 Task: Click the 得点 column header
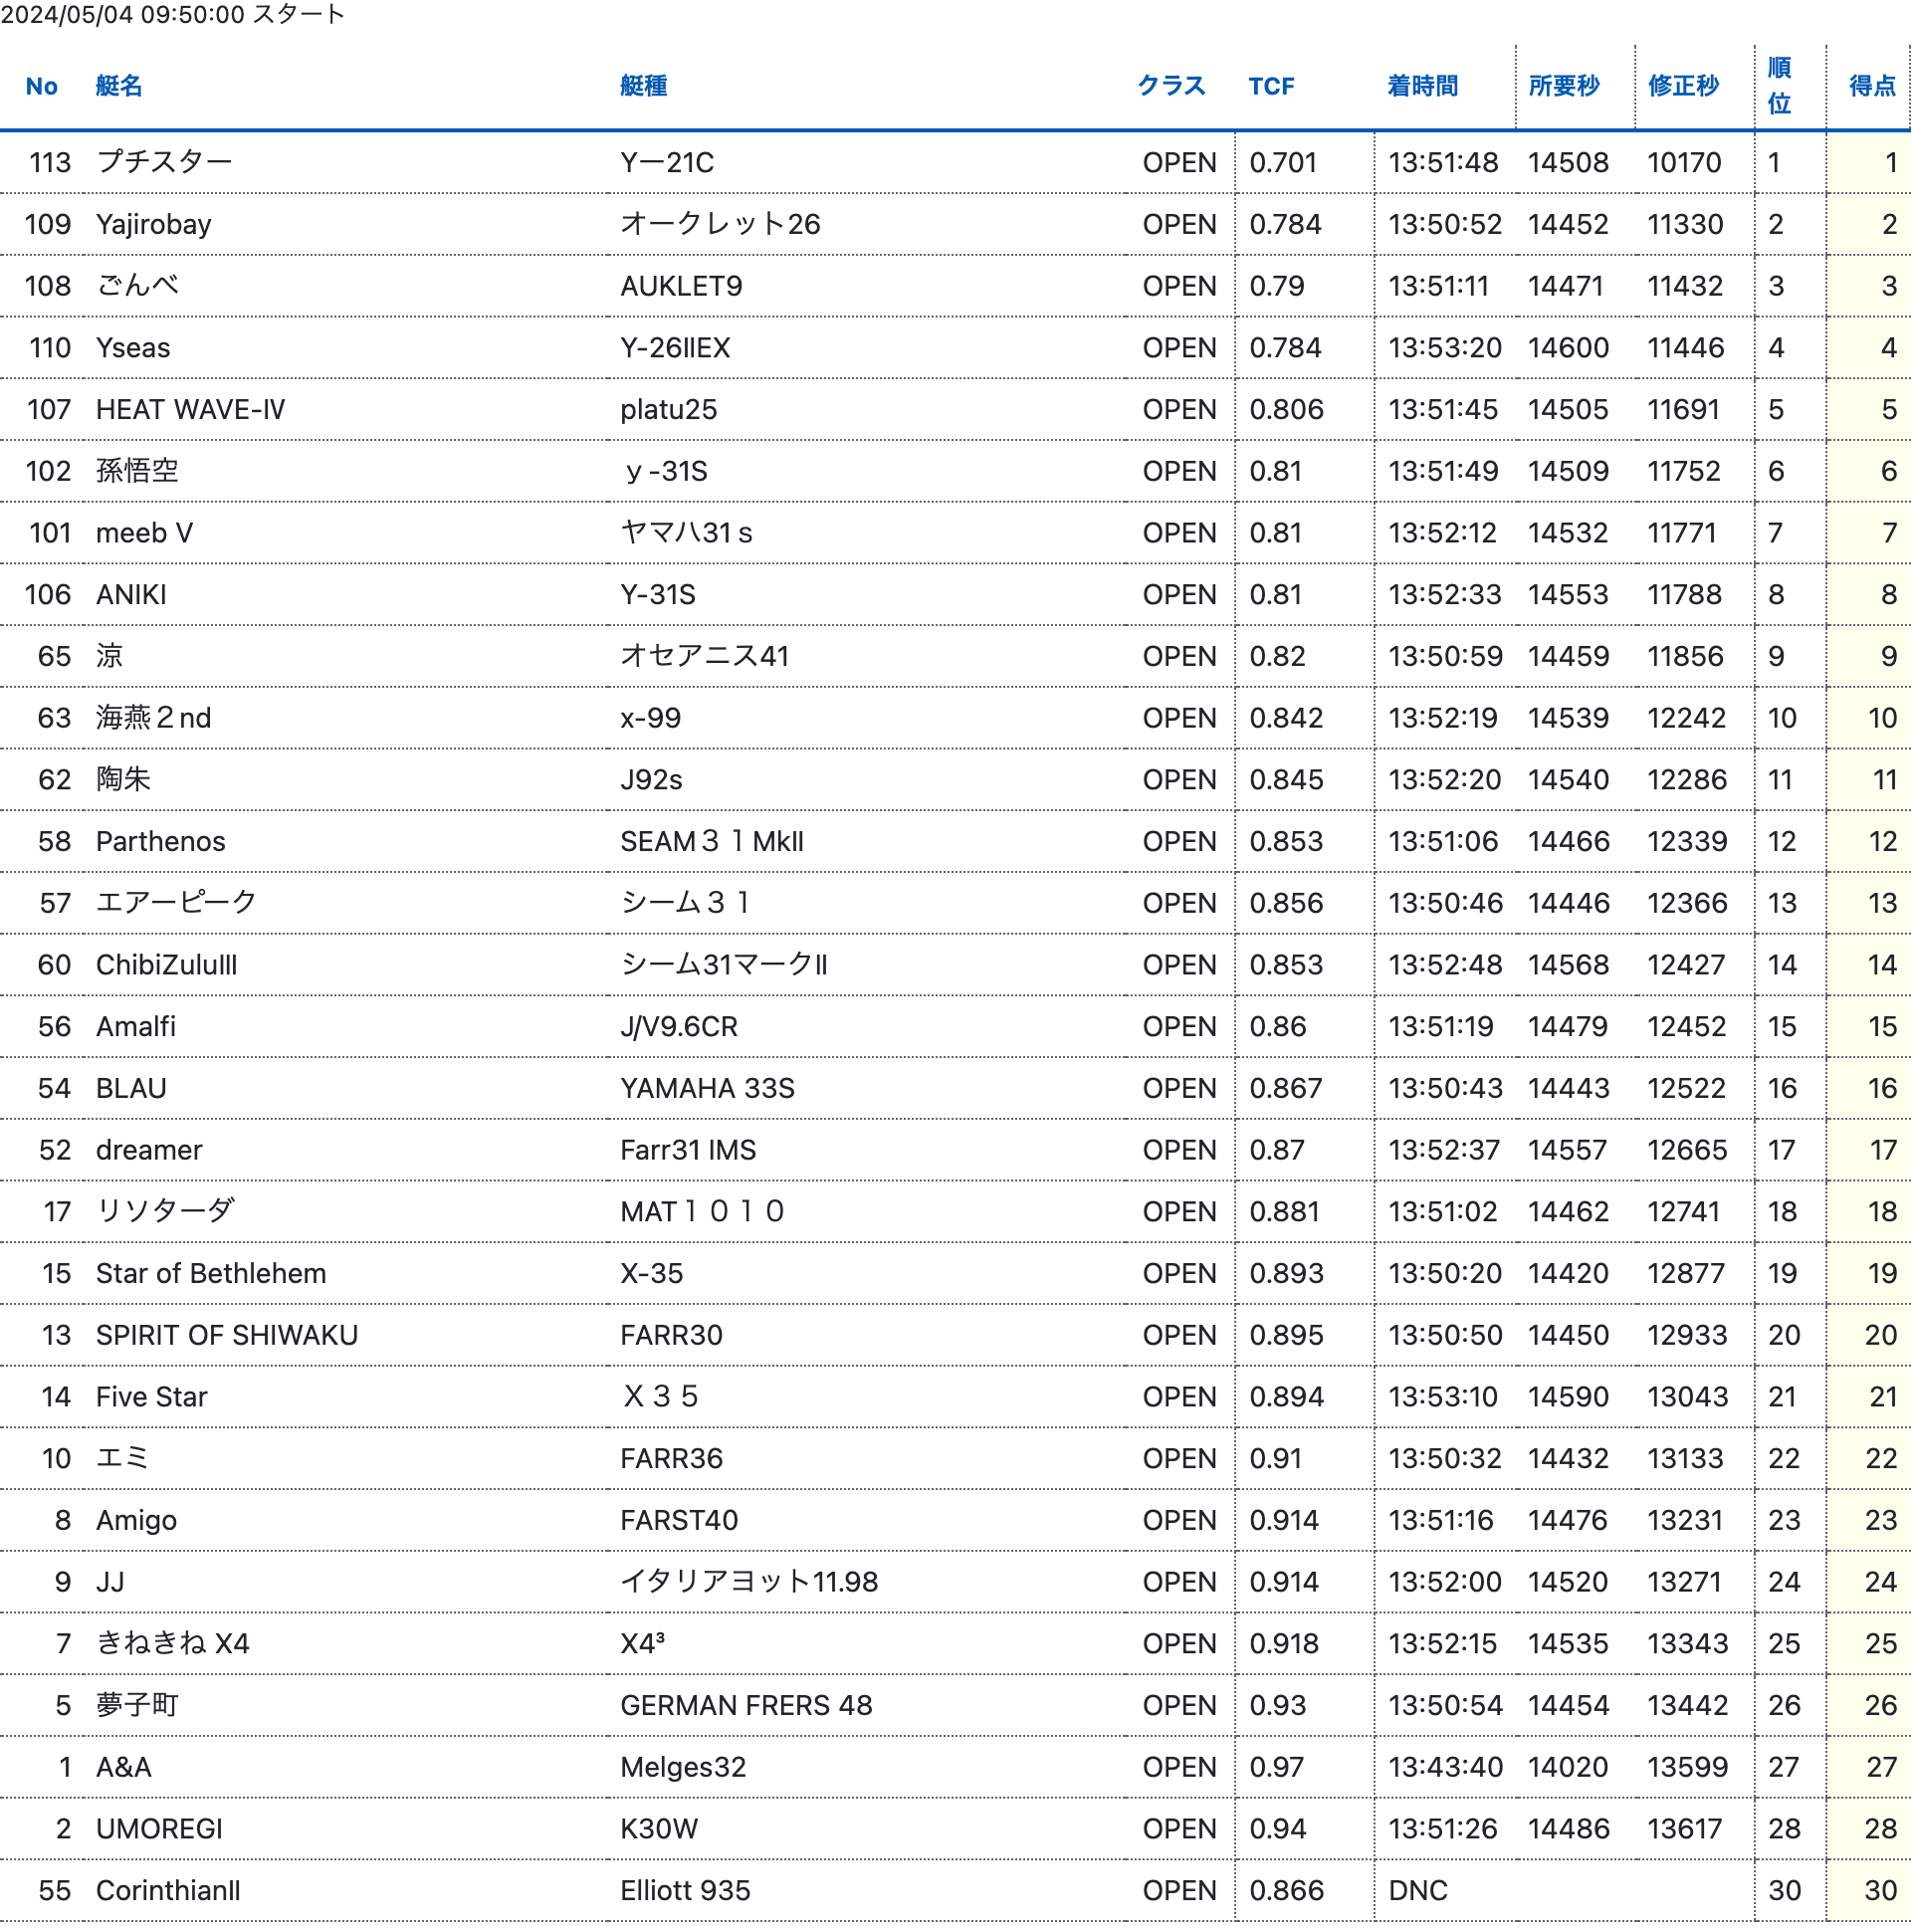click(x=1872, y=86)
